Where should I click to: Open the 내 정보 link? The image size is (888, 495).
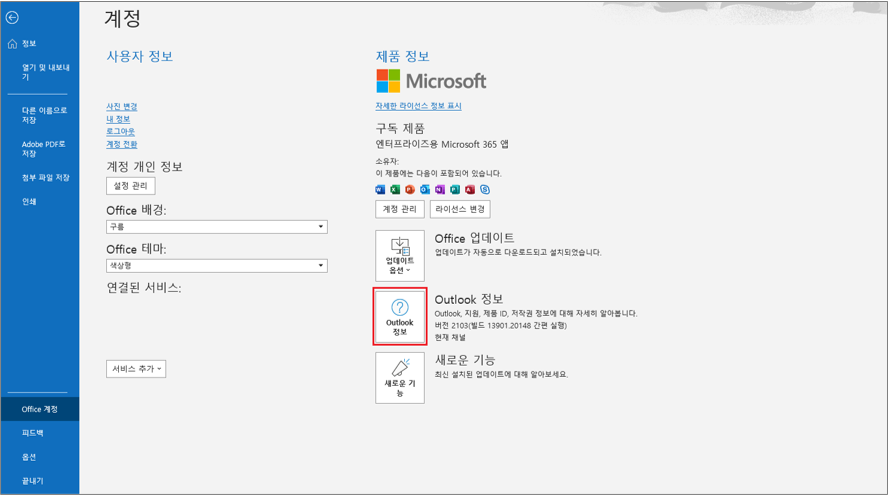click(x=118, y=119)
